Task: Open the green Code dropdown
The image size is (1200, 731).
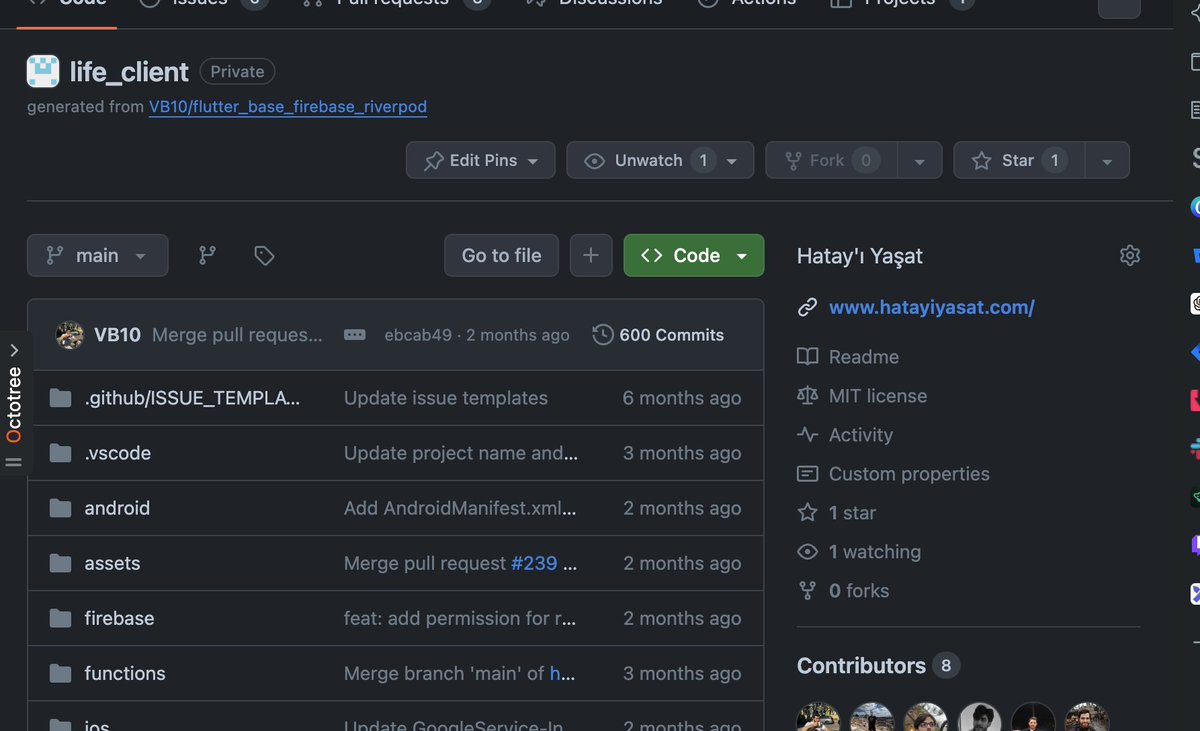Action: (x=693, y=255)
